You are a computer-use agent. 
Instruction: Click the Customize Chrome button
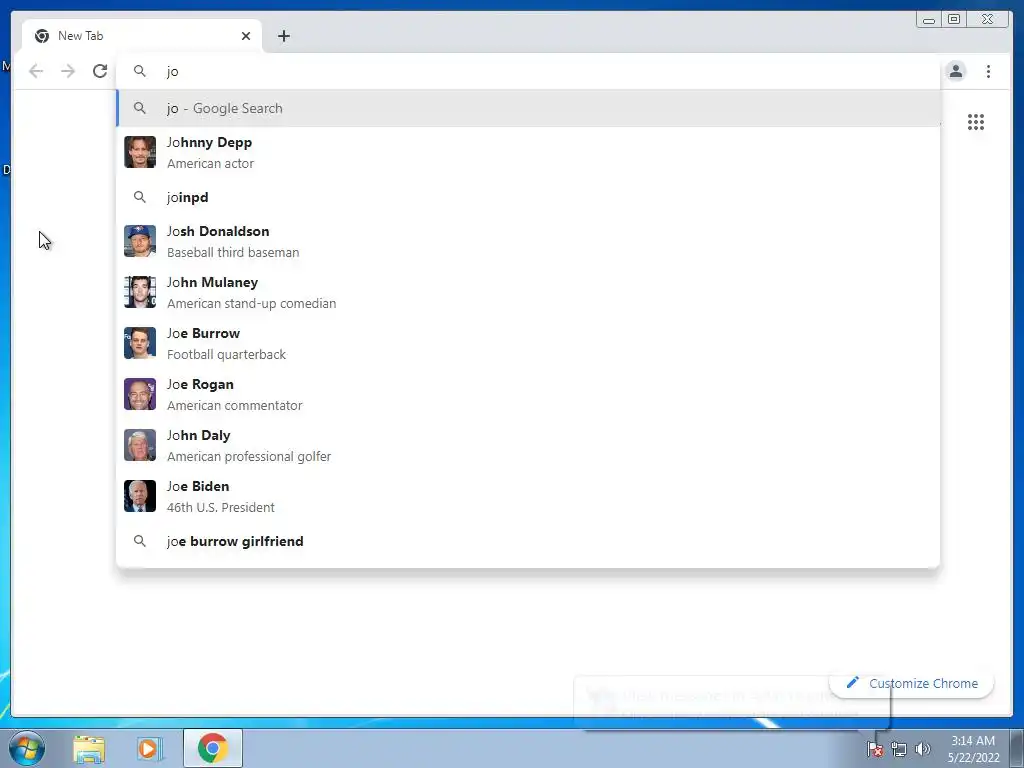click(912, 683)
